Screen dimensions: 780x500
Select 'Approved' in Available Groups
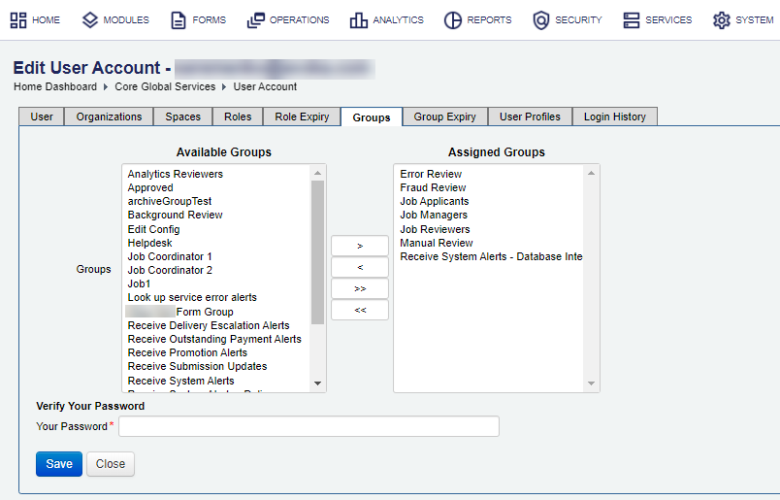coord(150,188)
